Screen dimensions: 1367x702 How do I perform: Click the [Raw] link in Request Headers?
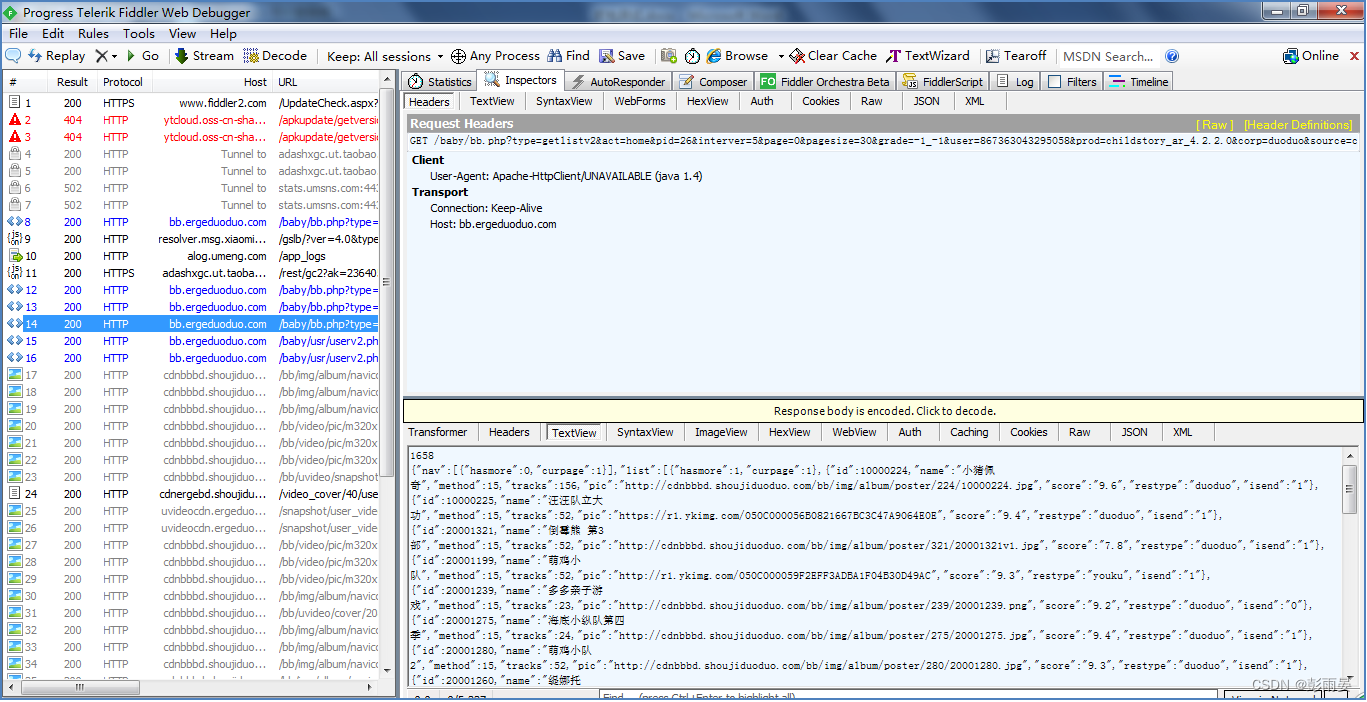1215,125
